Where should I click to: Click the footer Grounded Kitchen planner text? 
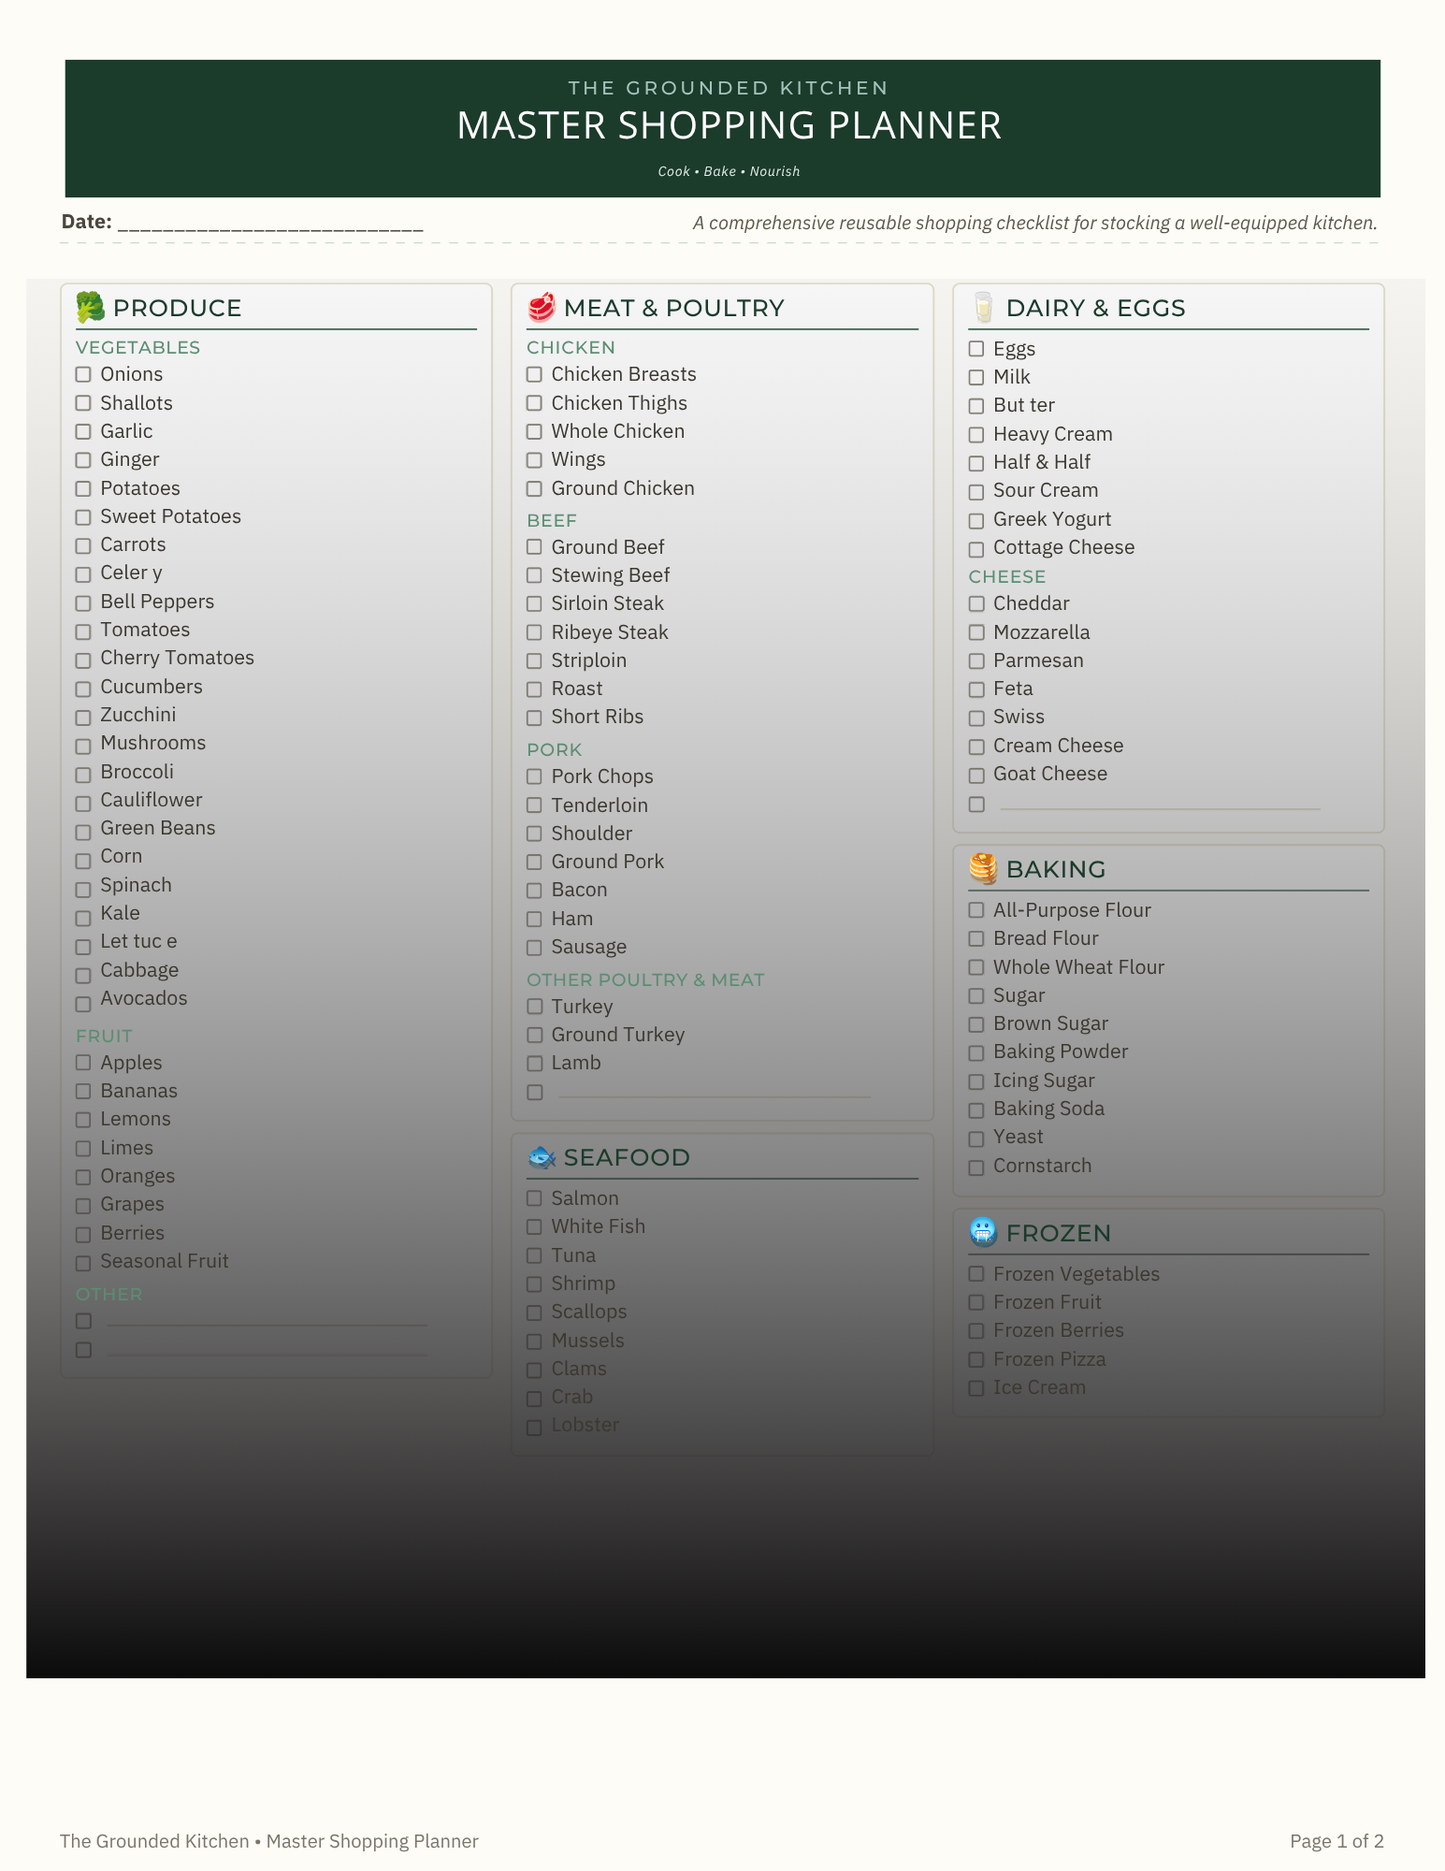pyautogui.click(x=269, y=1841)
